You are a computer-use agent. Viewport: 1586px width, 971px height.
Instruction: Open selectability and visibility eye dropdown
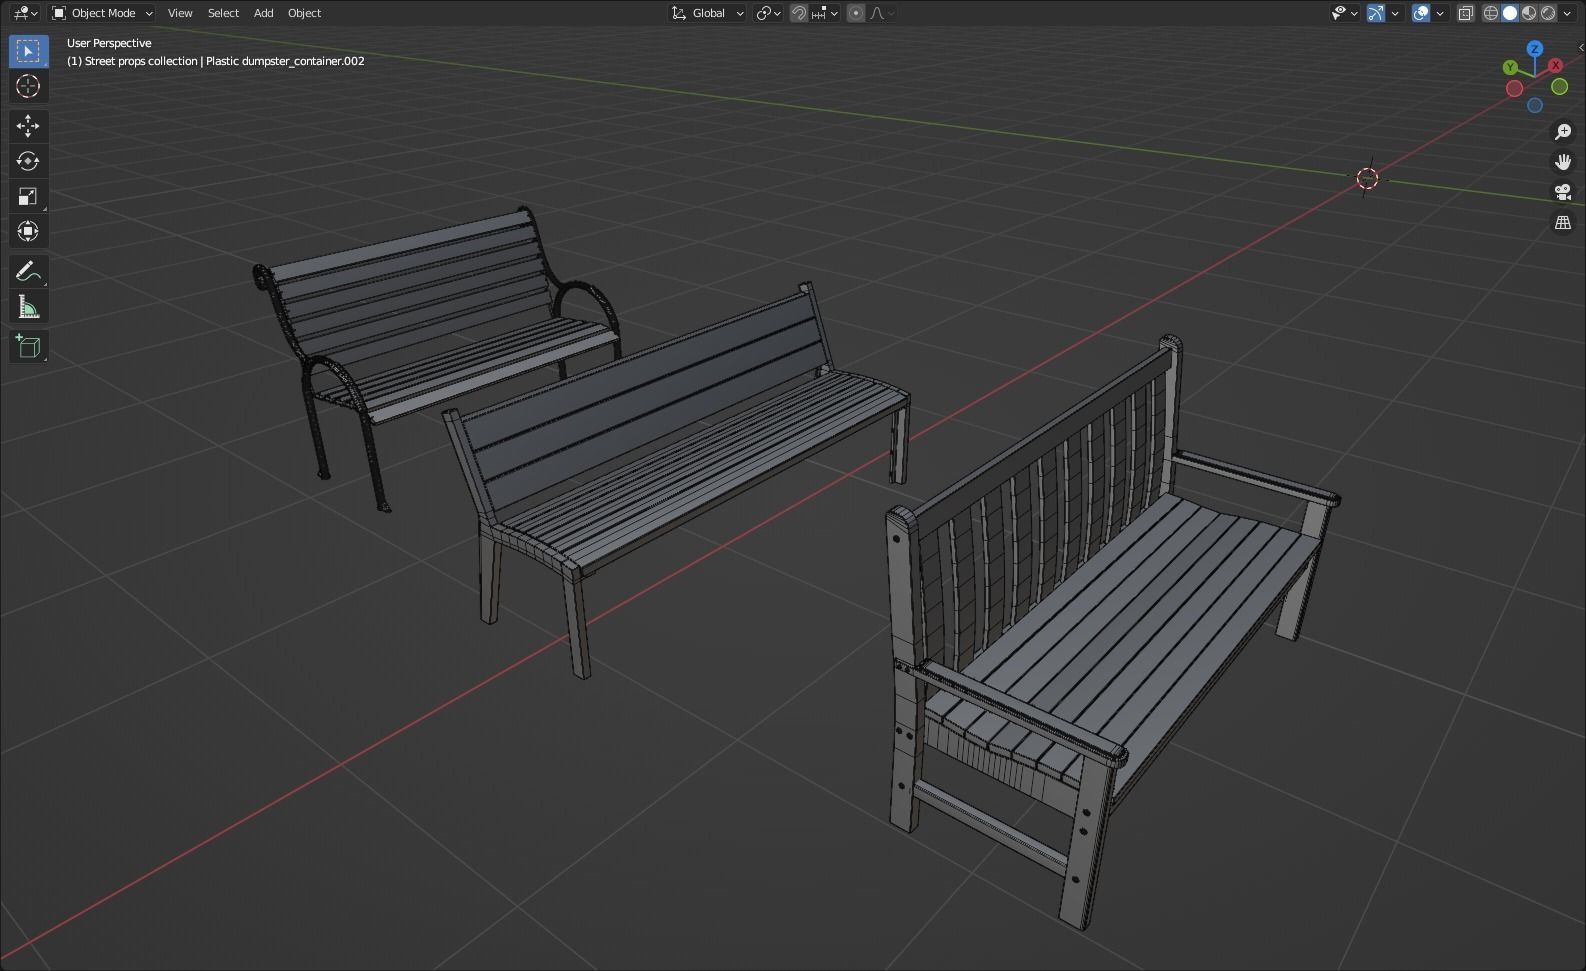click(x=1344, y=13)
